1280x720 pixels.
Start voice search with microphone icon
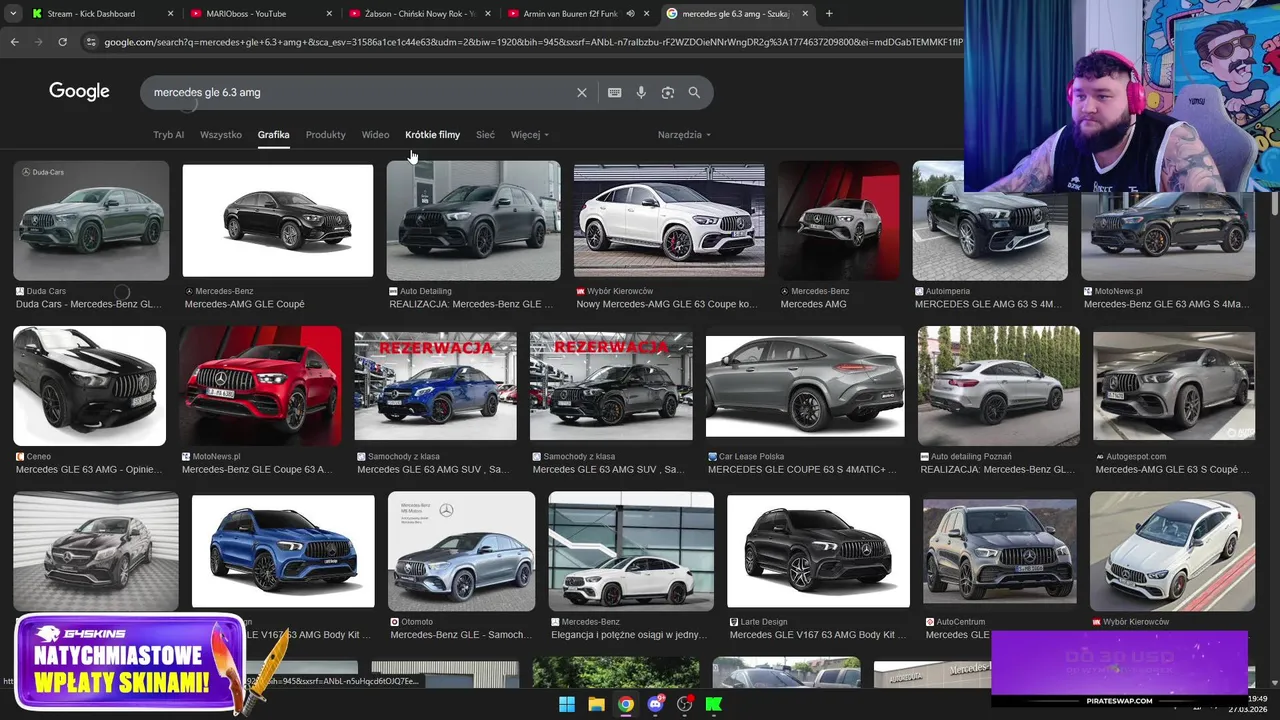641,92
